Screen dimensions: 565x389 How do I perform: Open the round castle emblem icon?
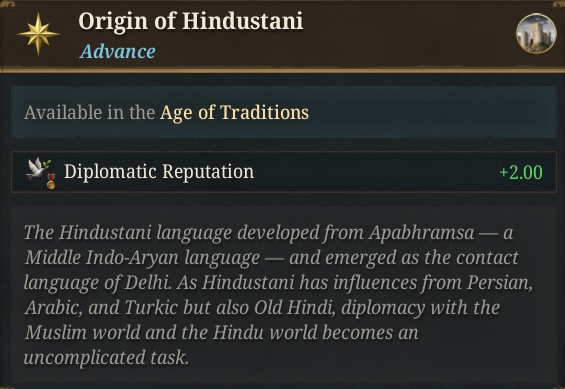(x=536, y=33)
